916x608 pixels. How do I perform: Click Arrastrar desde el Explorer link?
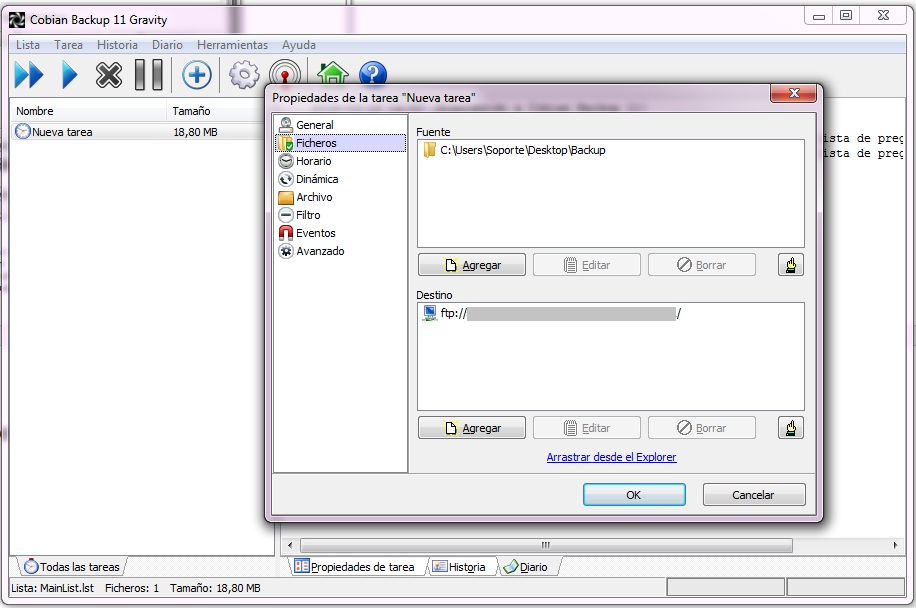tap(611, 457)
